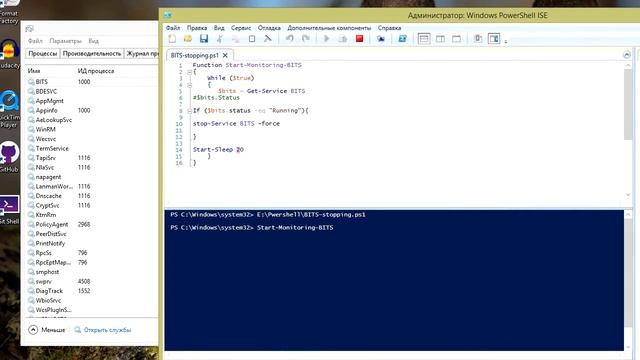Viewport: 640px width, 360px height.
Task: Copy selection using the toolbar copy icon
Action: tap(236, 39)
